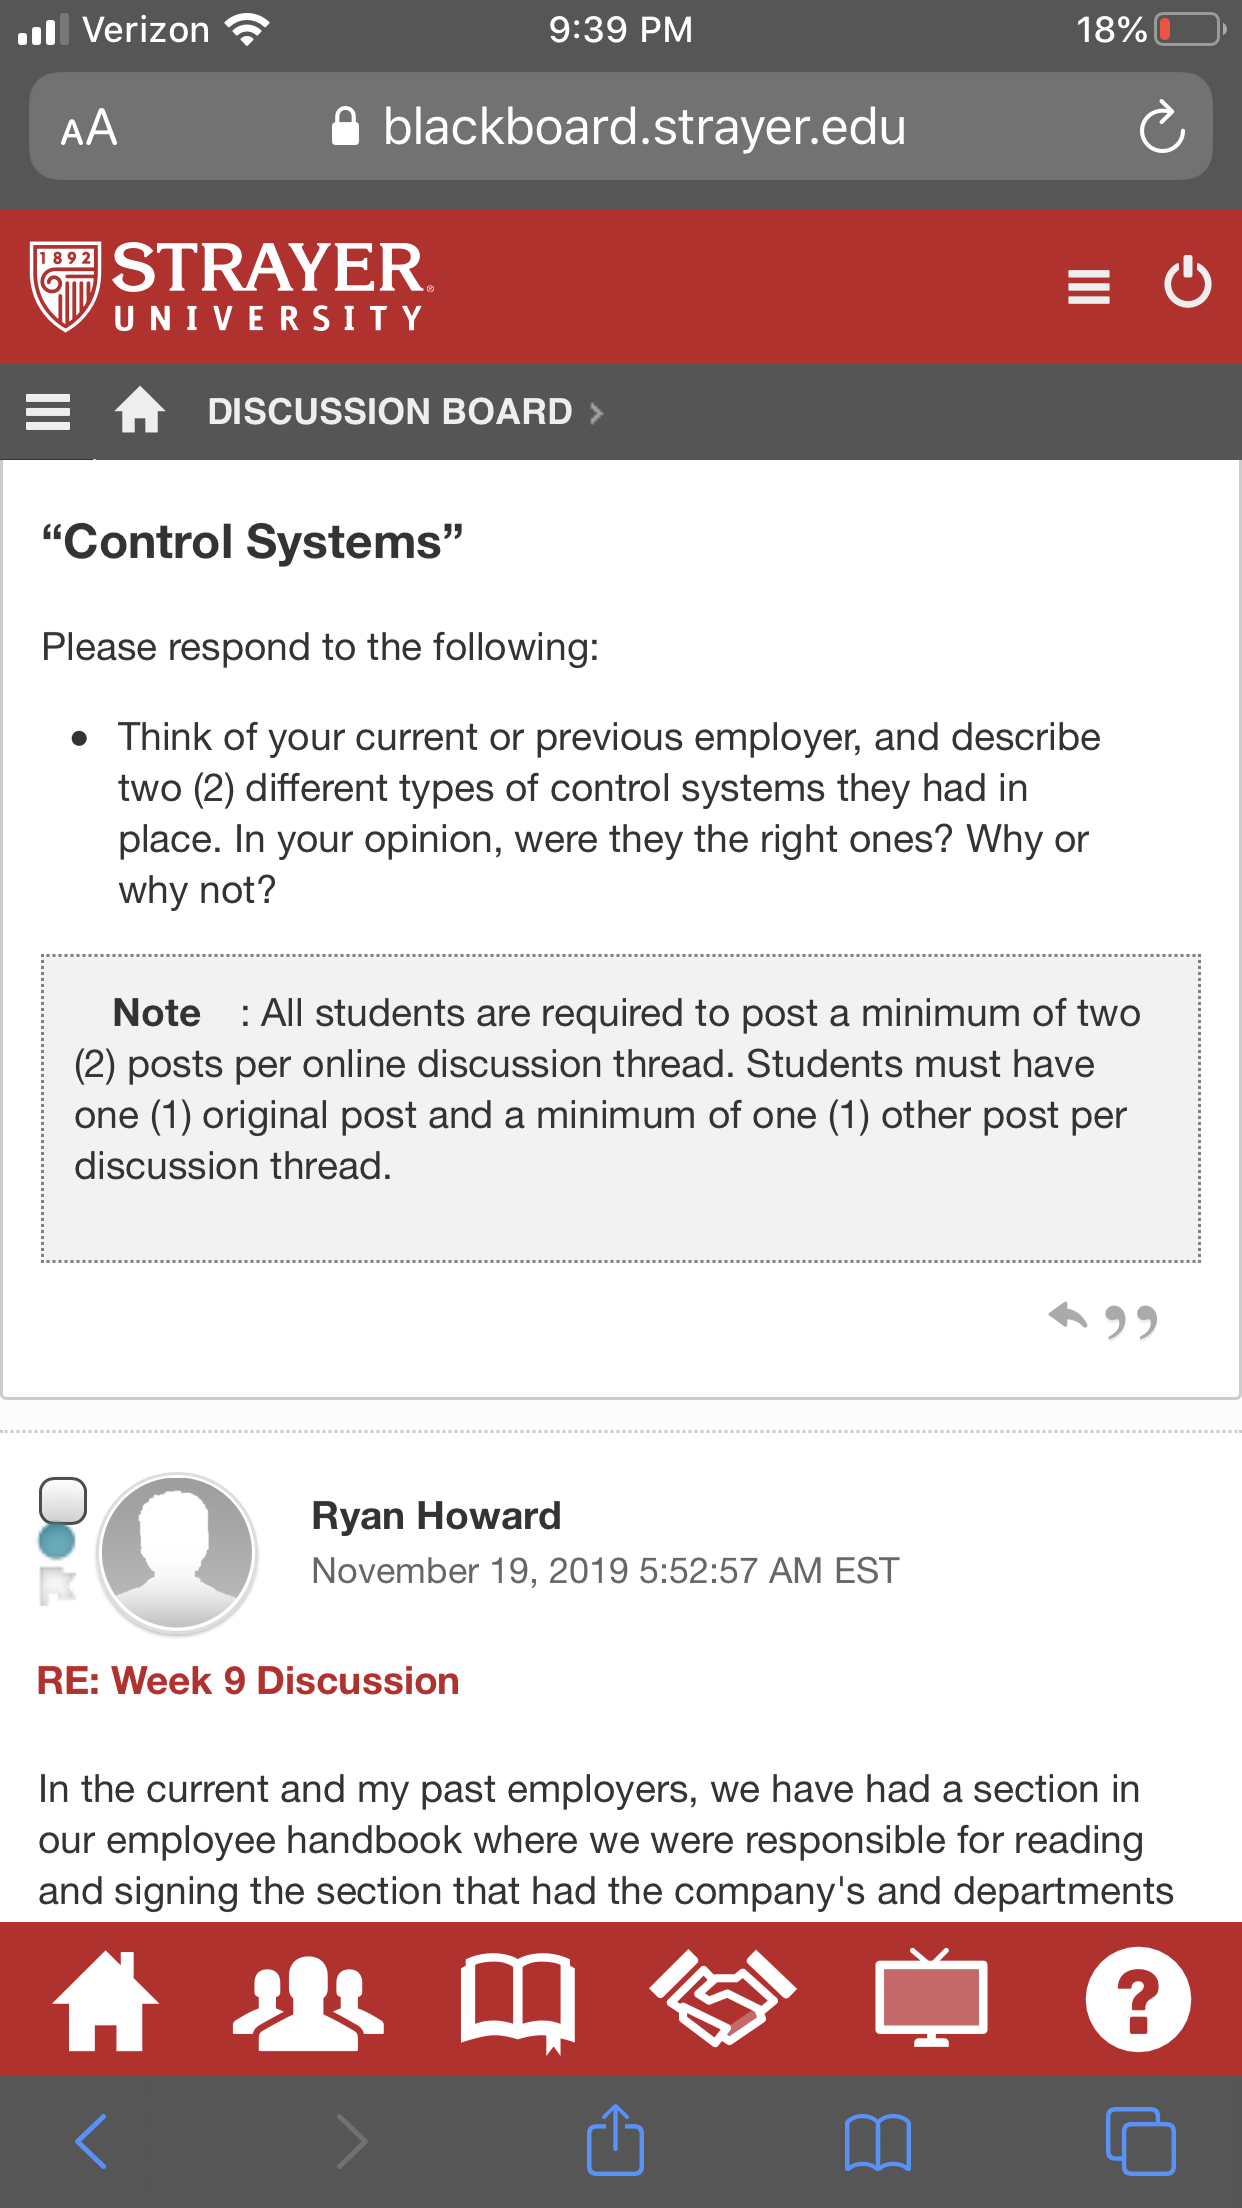
Task: Tap the blackboard.strayer.edu address bar
Action: pyautogui.click(x=621, y=127)
